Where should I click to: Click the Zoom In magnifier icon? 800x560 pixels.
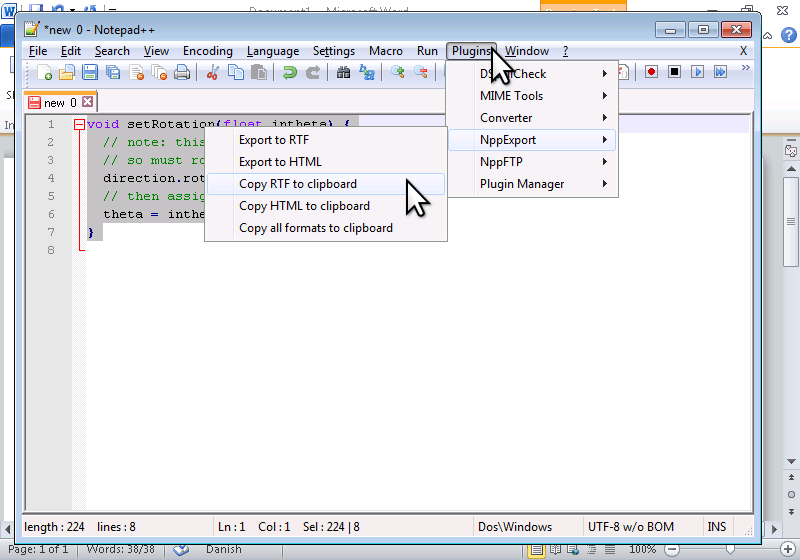[x=397, y=72]
